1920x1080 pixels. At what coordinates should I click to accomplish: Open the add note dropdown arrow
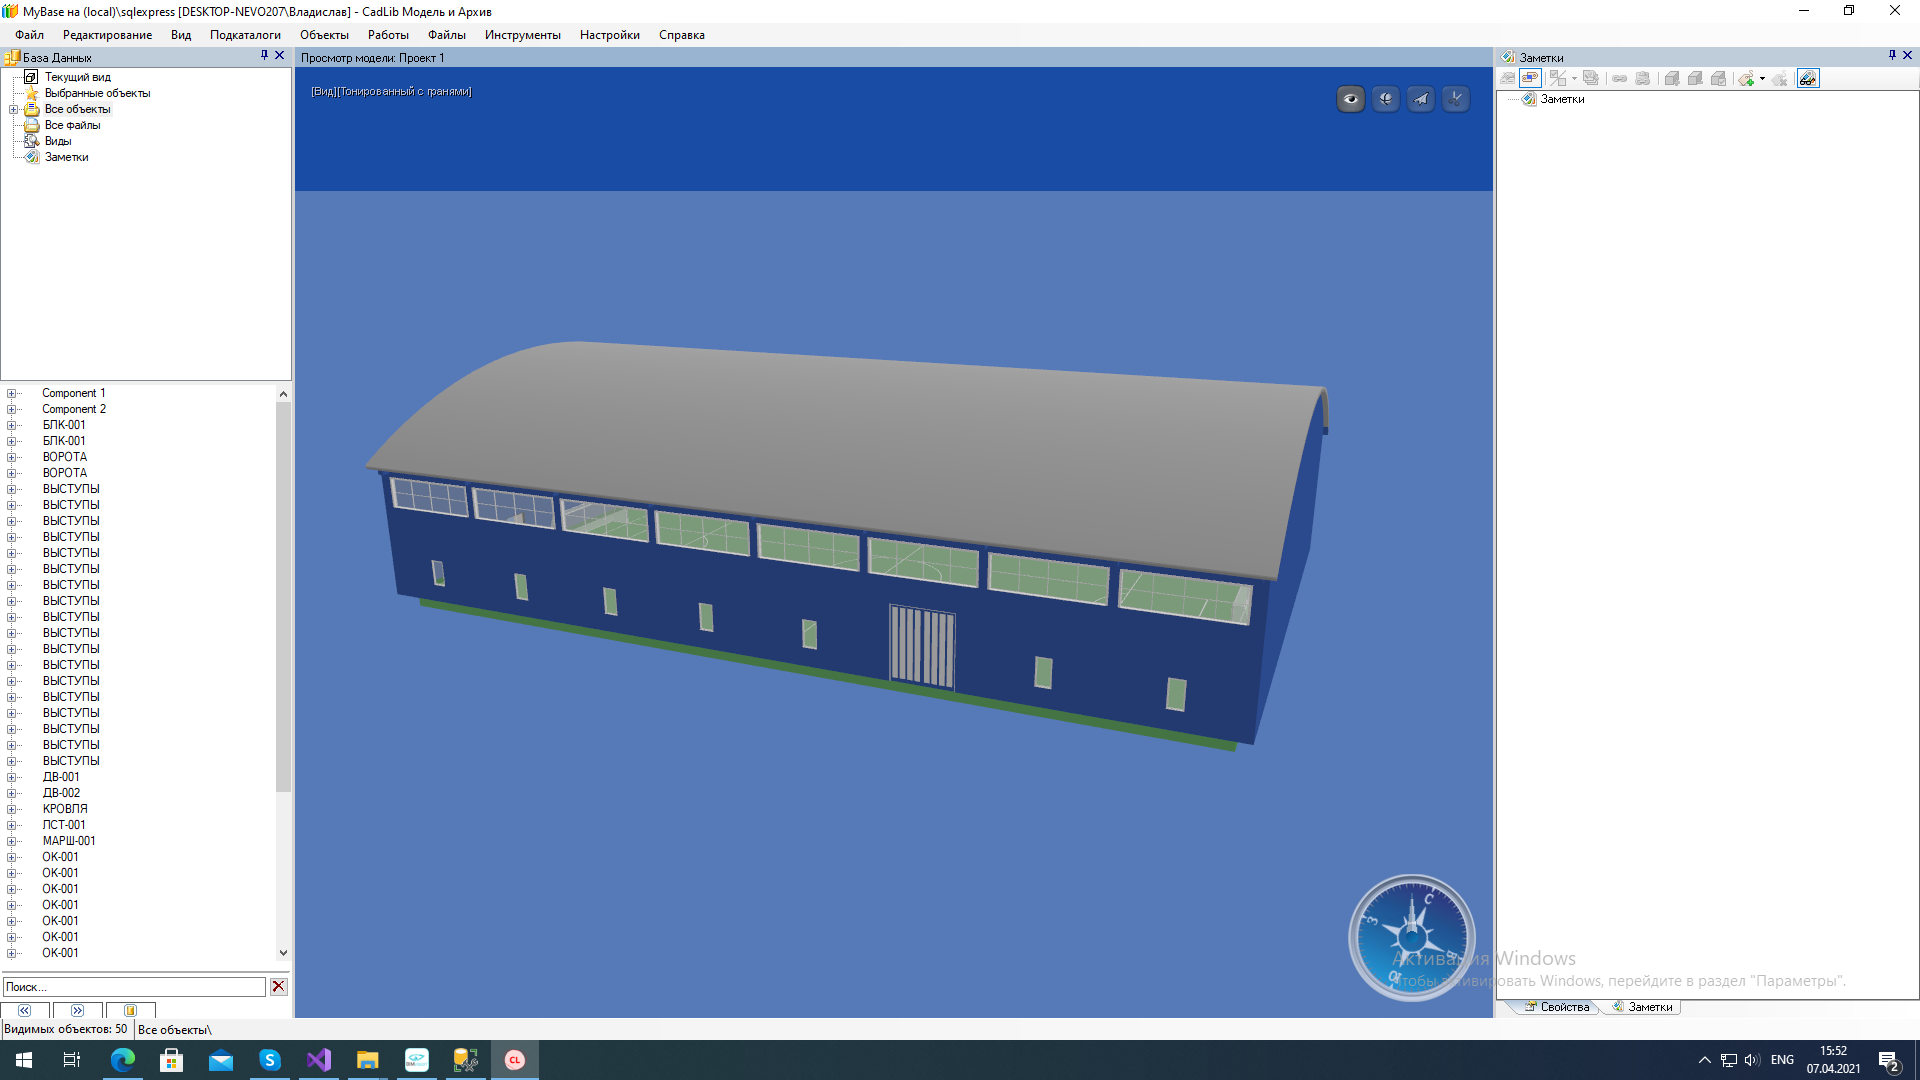click(x=1762, y=79)
